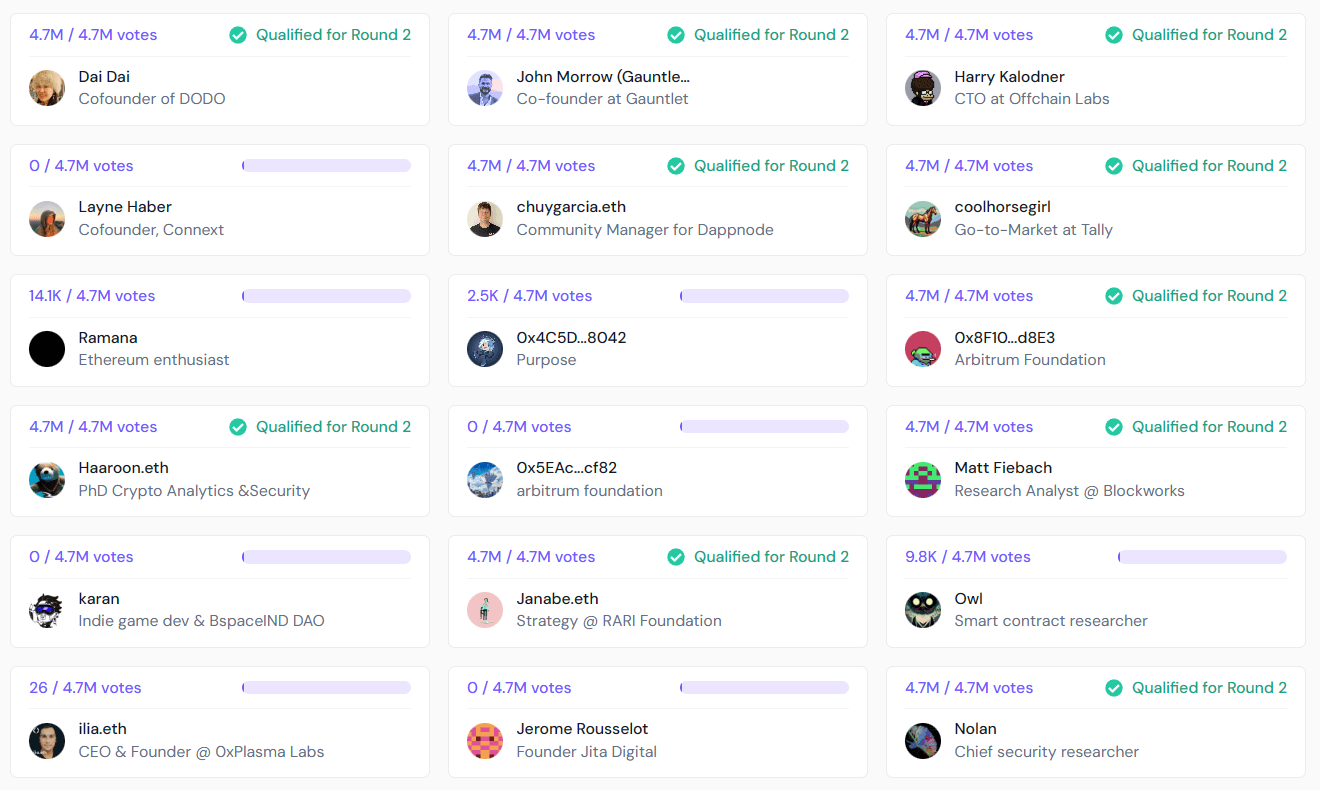Click karan's gamer avatar
Image resolution: width=1320 pixels, height=790 pixels.
pyautogui.click(x=46, y=610)
